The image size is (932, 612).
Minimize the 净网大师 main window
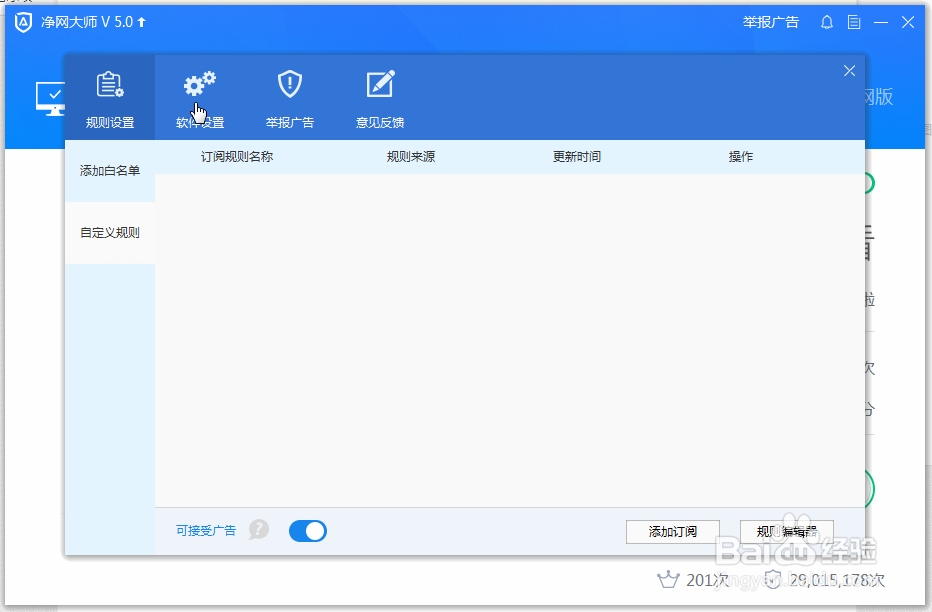click(881, 23)
